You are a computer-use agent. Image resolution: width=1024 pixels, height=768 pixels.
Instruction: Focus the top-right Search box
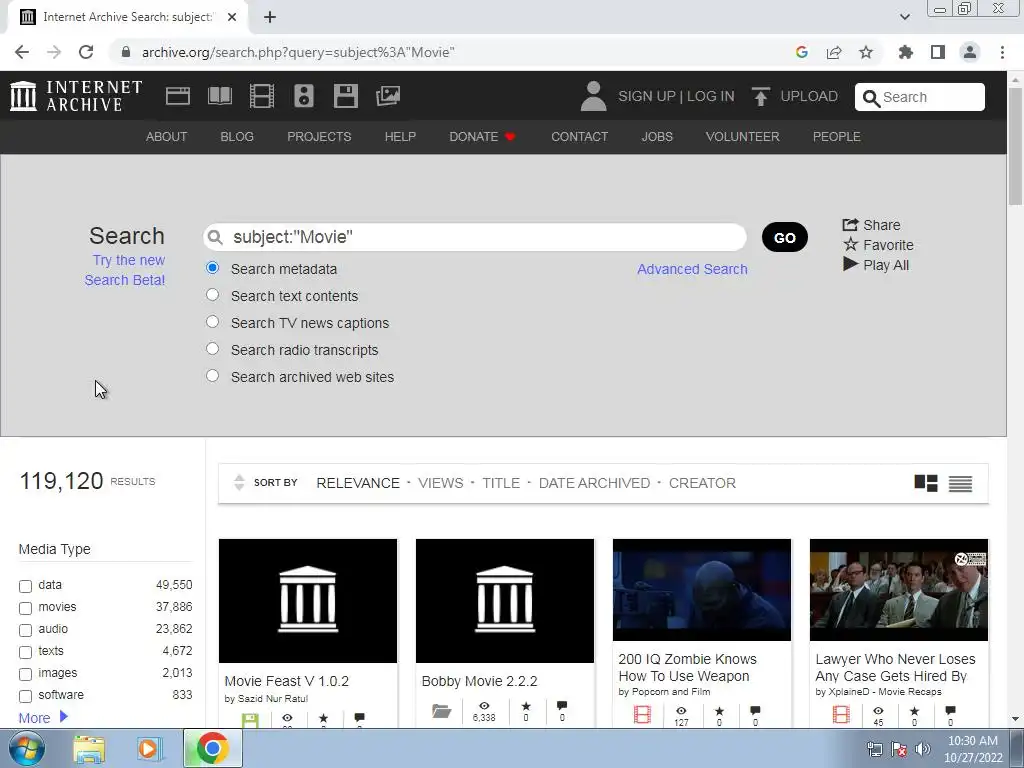(920, 97)
